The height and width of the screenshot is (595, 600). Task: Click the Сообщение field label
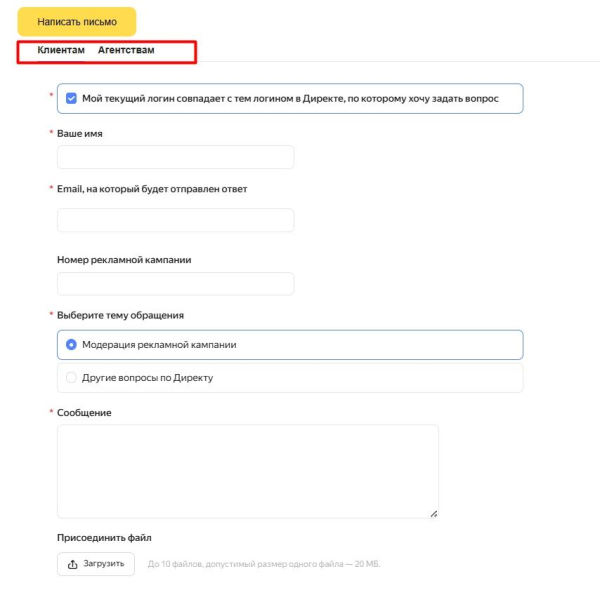tap(84, 412)
